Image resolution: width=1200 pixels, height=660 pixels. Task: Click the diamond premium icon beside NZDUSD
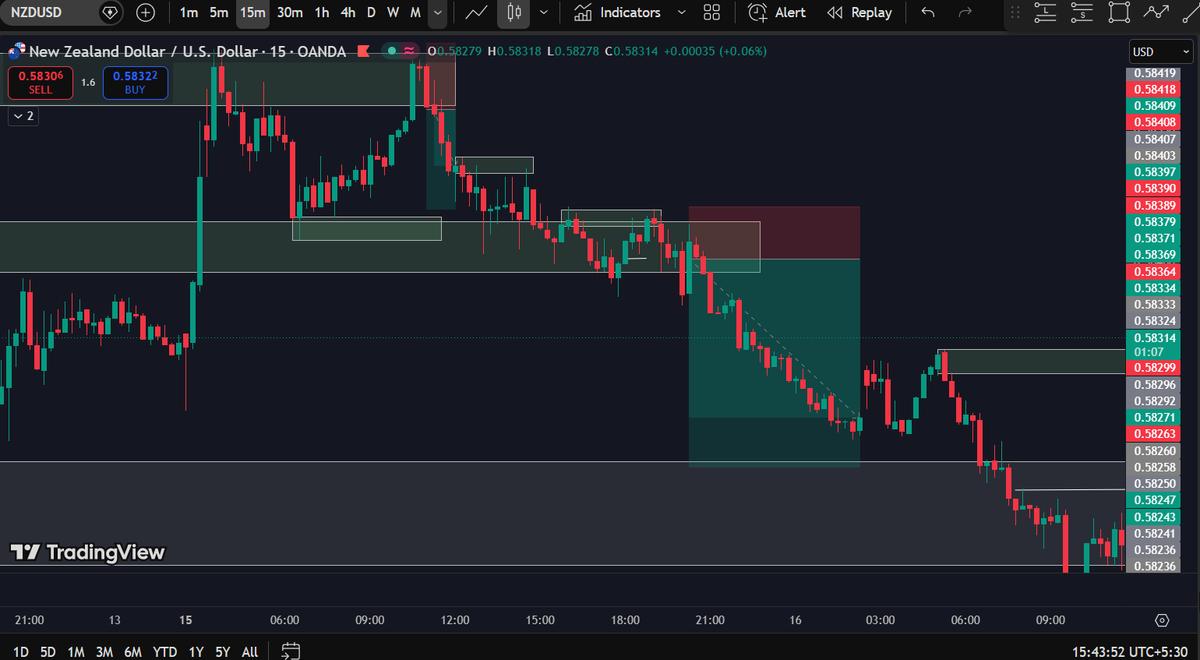point(110,13)
